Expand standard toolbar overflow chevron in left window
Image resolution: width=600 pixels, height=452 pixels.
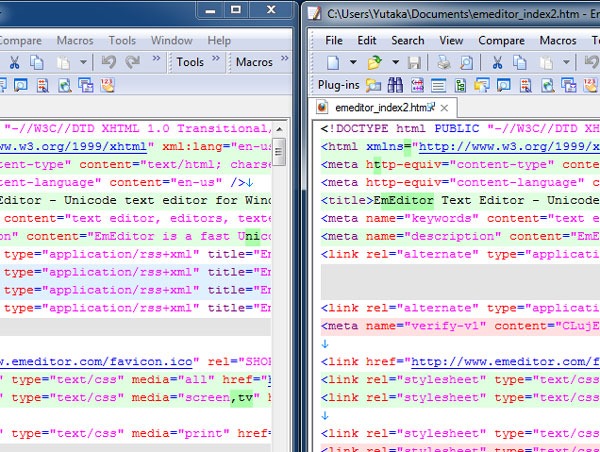click(x=156, y=58)
